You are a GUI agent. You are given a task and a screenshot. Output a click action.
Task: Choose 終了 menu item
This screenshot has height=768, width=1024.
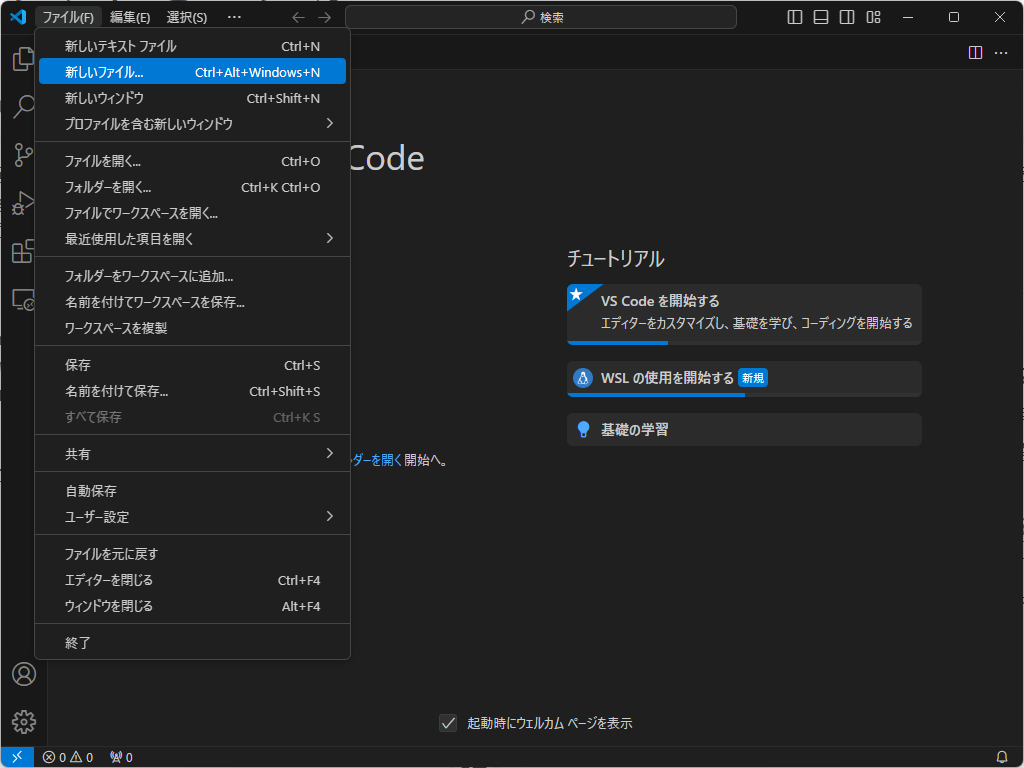(192, 643)
